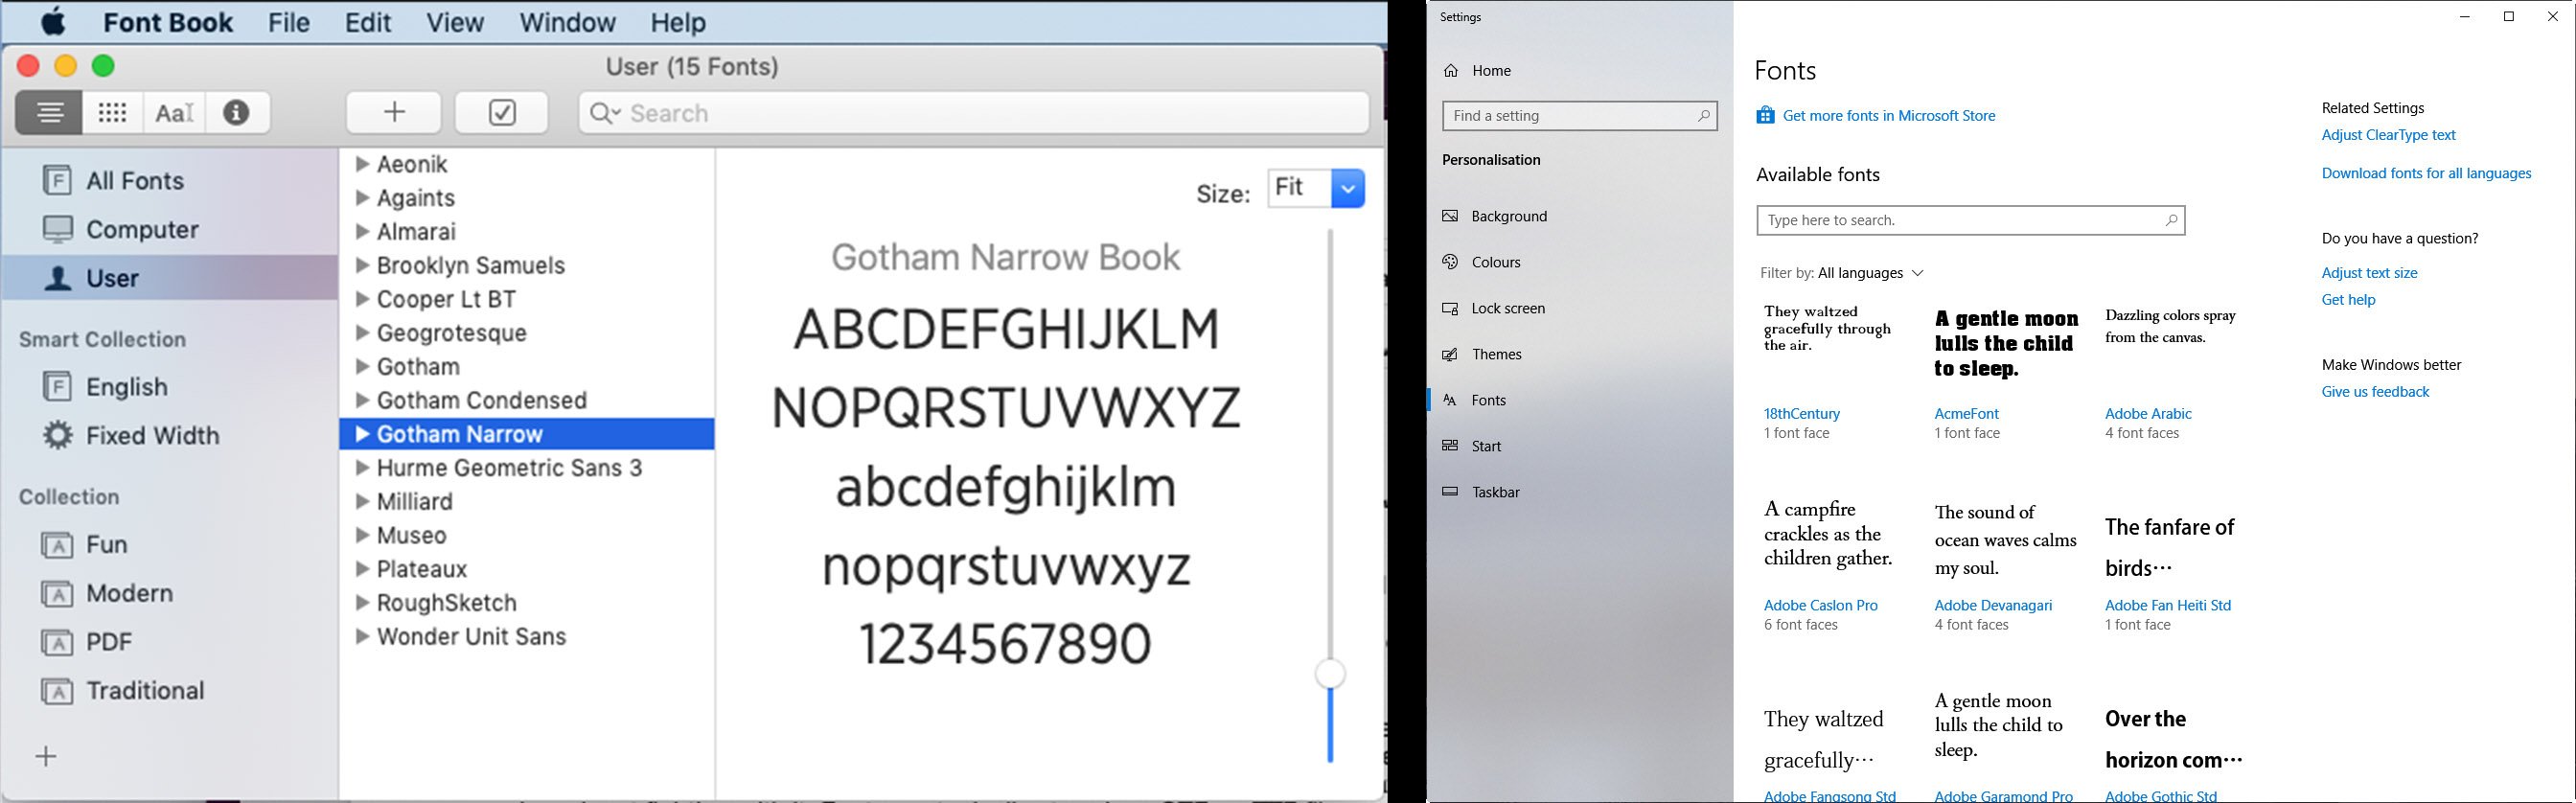
Task: Expand the Gotham Narrow family
Action: click(x=363, y=434)
